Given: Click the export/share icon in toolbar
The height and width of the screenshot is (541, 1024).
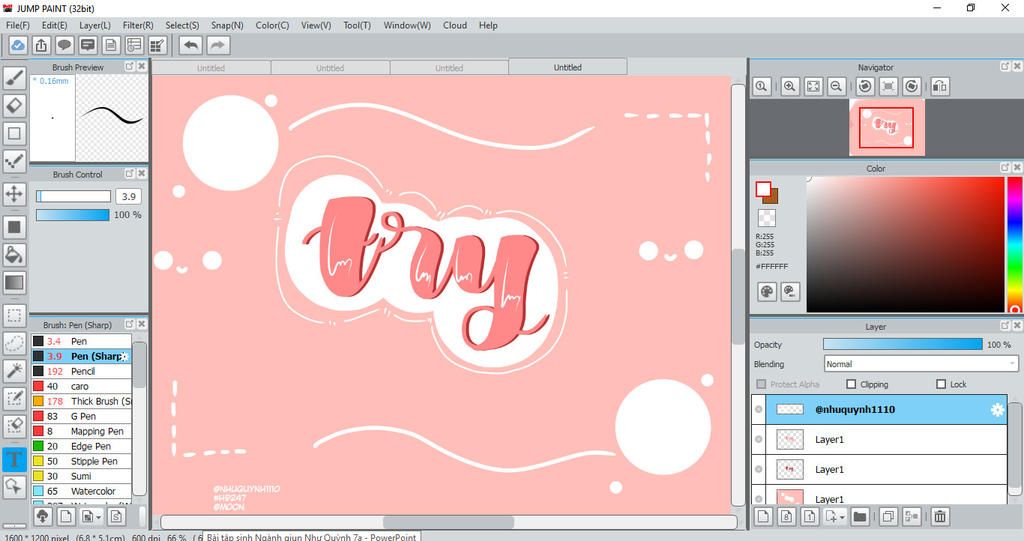Looking at the screenshot, I should [x=41, y=45].
